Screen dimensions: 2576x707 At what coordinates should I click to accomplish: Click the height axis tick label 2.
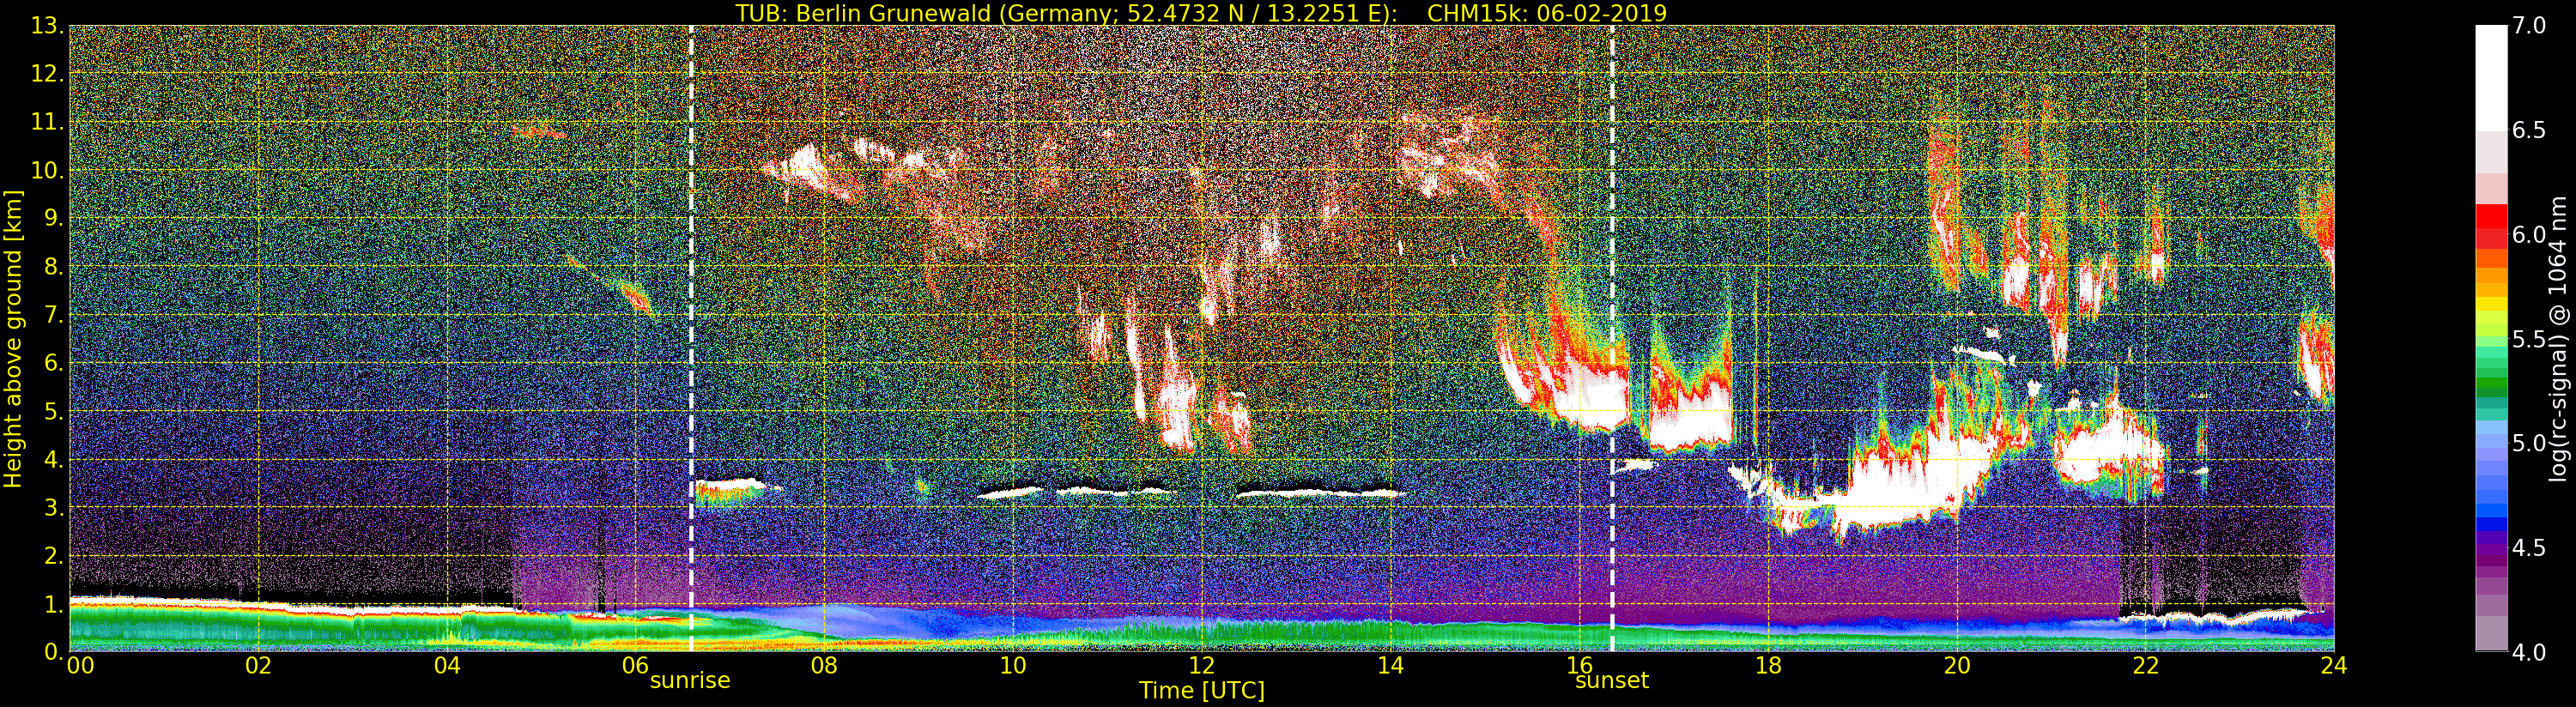pyautogui.click(x=54, y=556)
